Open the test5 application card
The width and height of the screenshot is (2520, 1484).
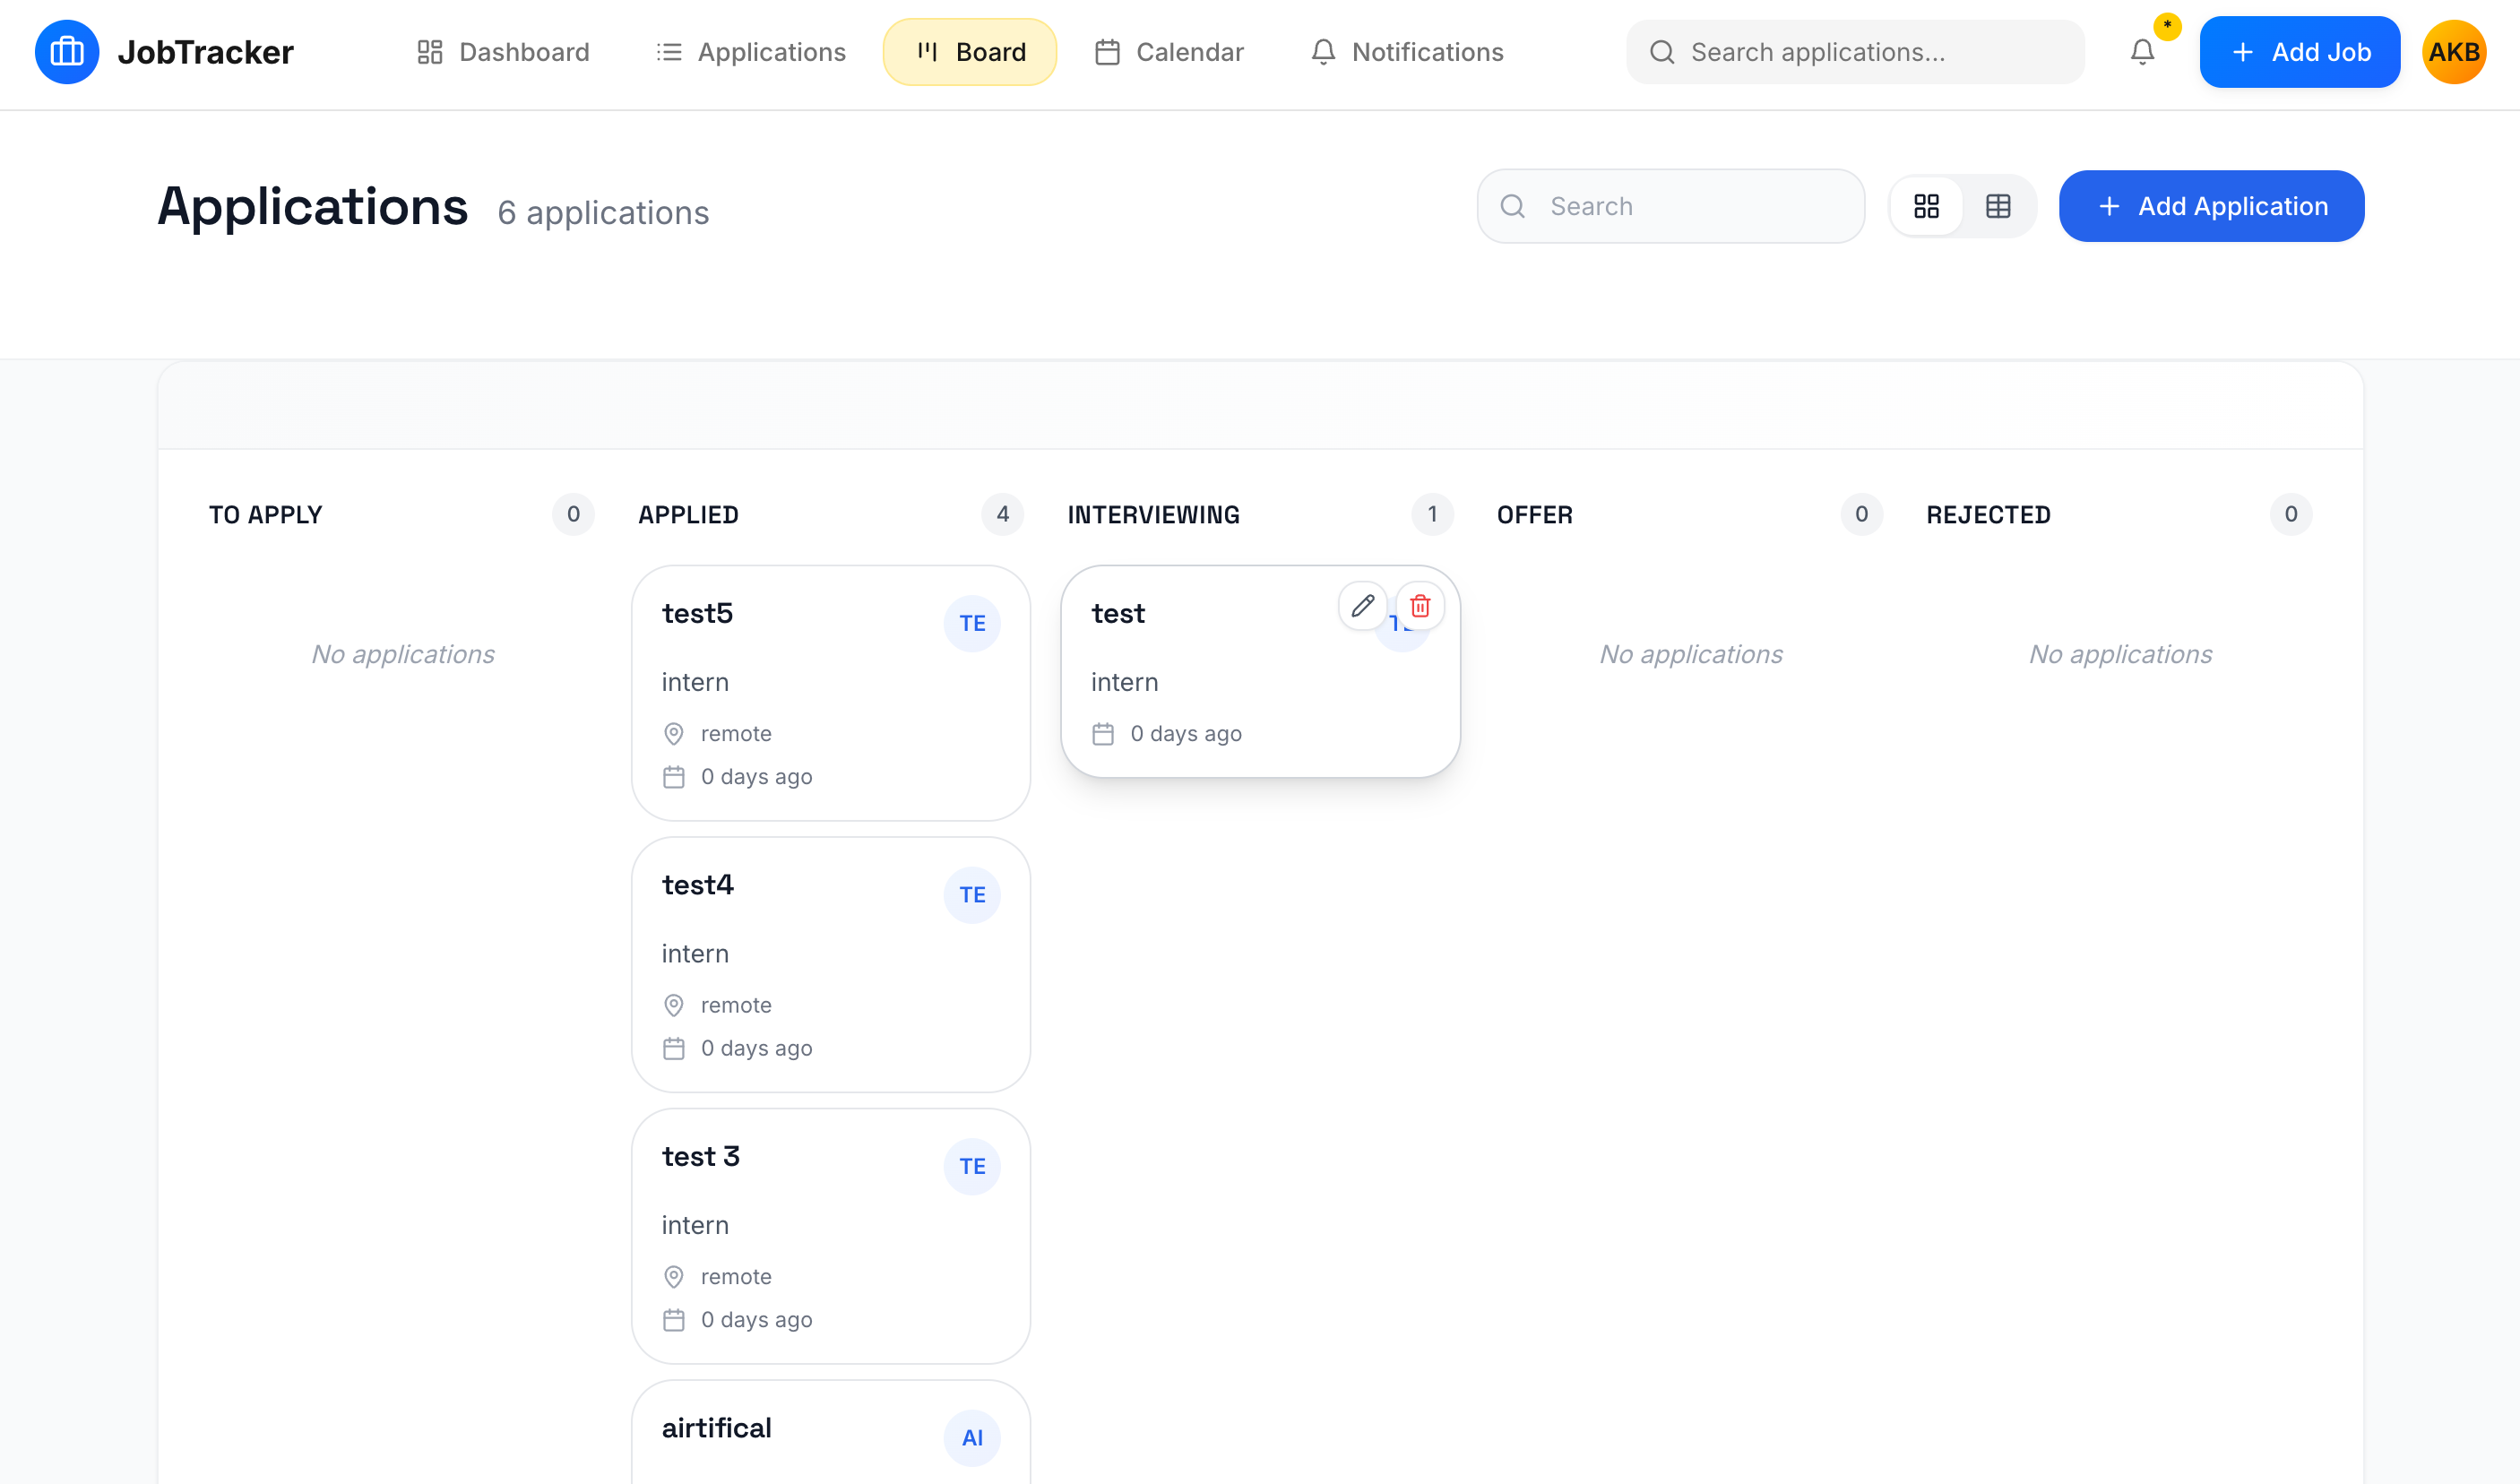click(x=831, y=693)
